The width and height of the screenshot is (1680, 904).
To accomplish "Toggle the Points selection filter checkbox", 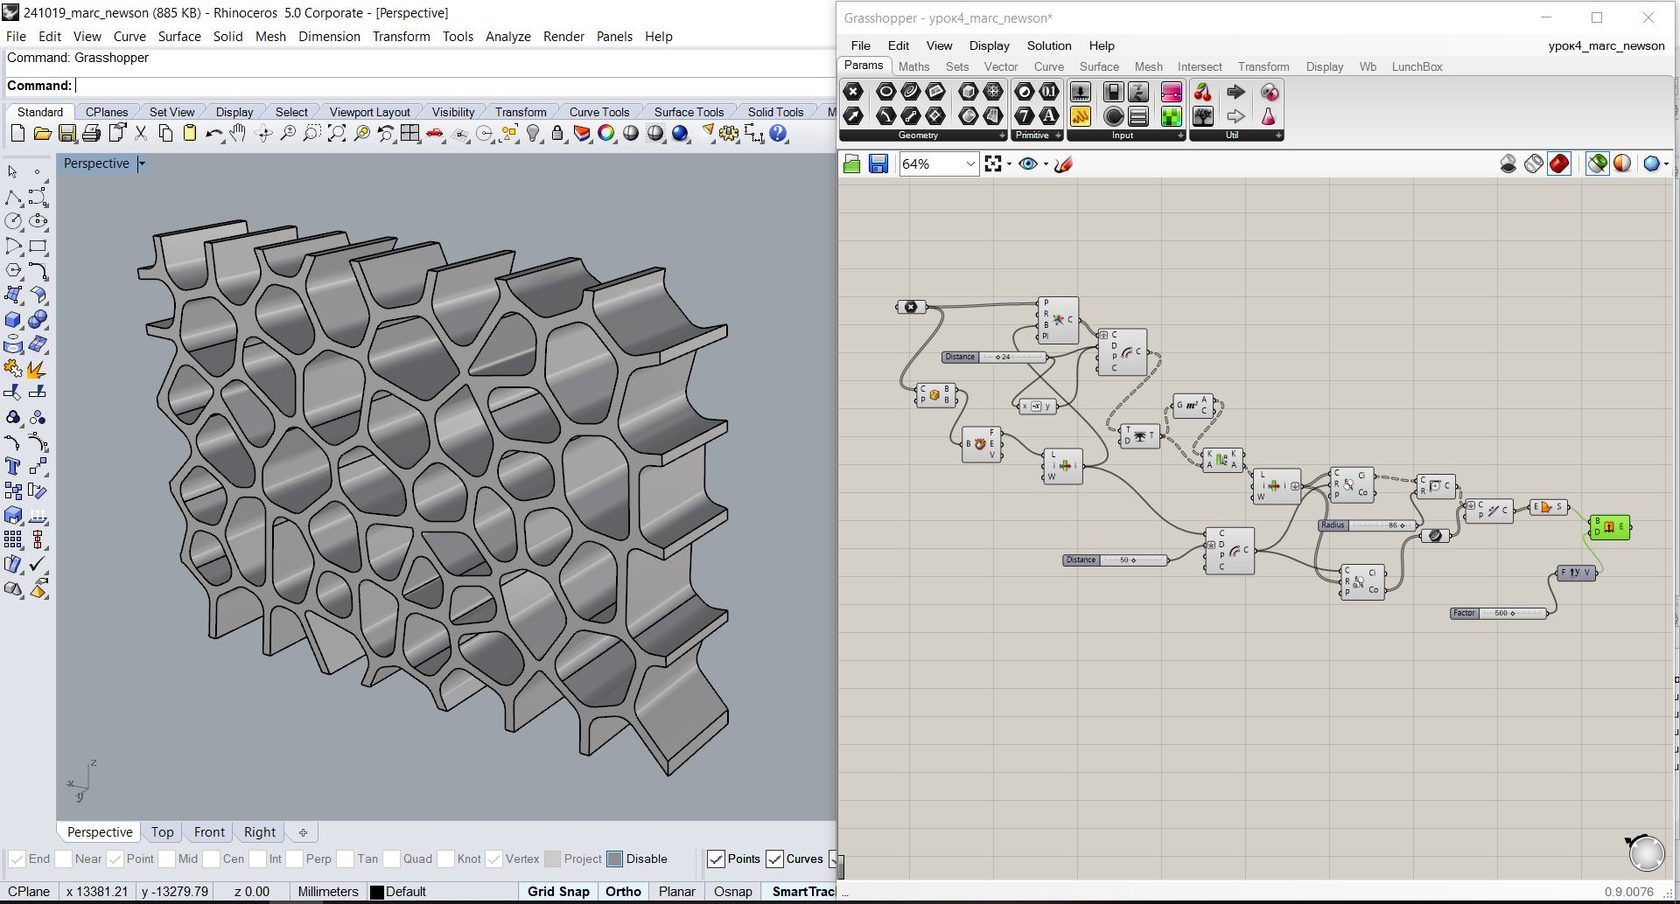I will tap(716, 859).
